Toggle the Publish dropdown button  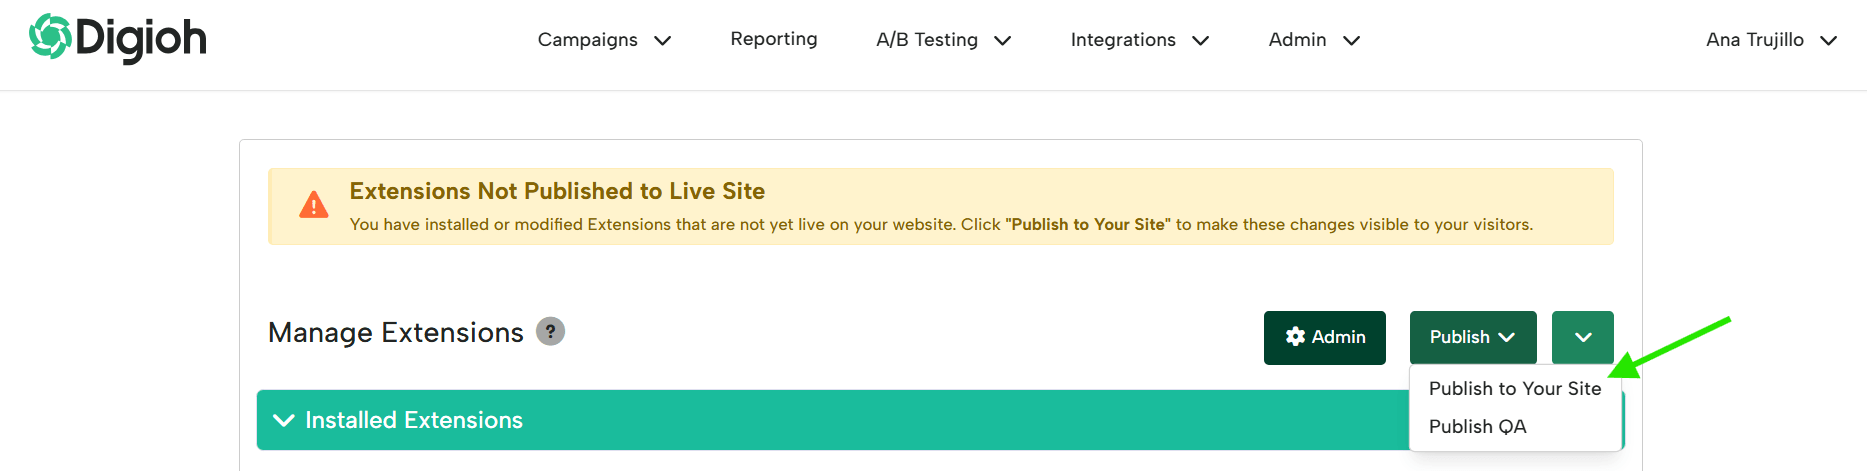pos(1473,338)
